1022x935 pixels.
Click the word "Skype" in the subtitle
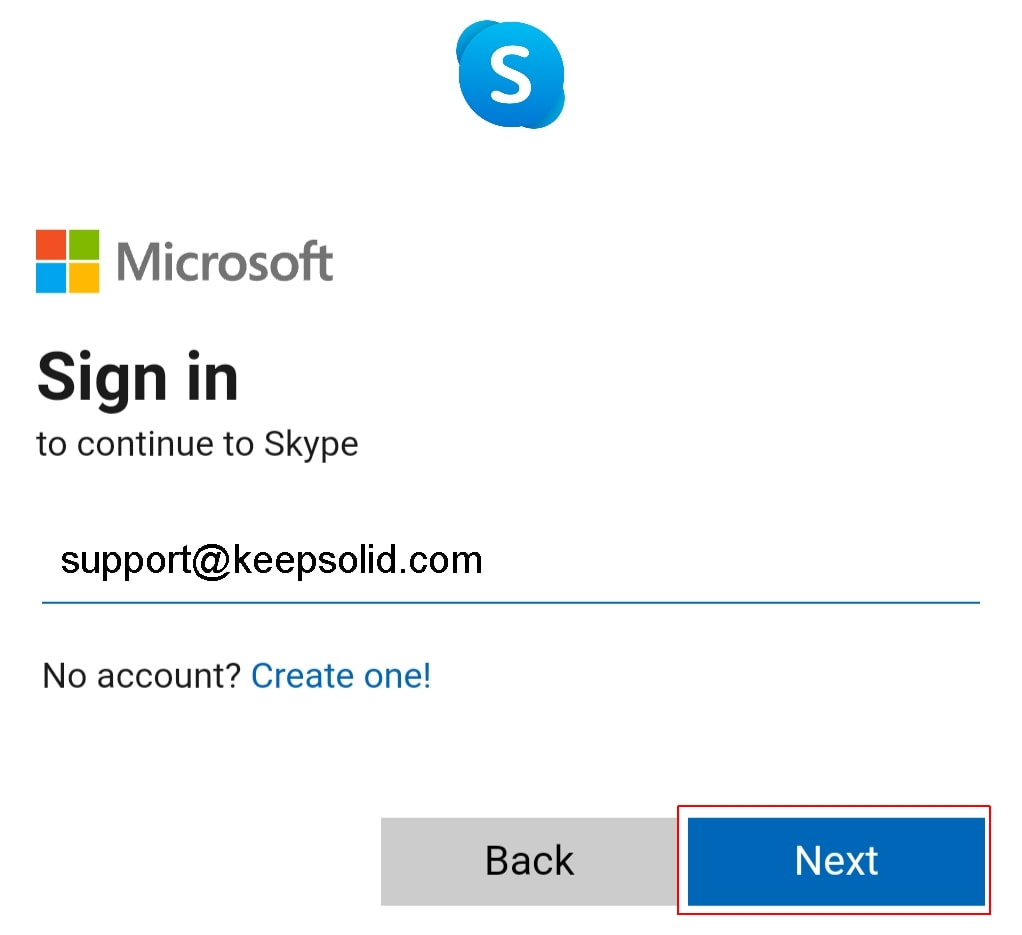coord(311,444)
